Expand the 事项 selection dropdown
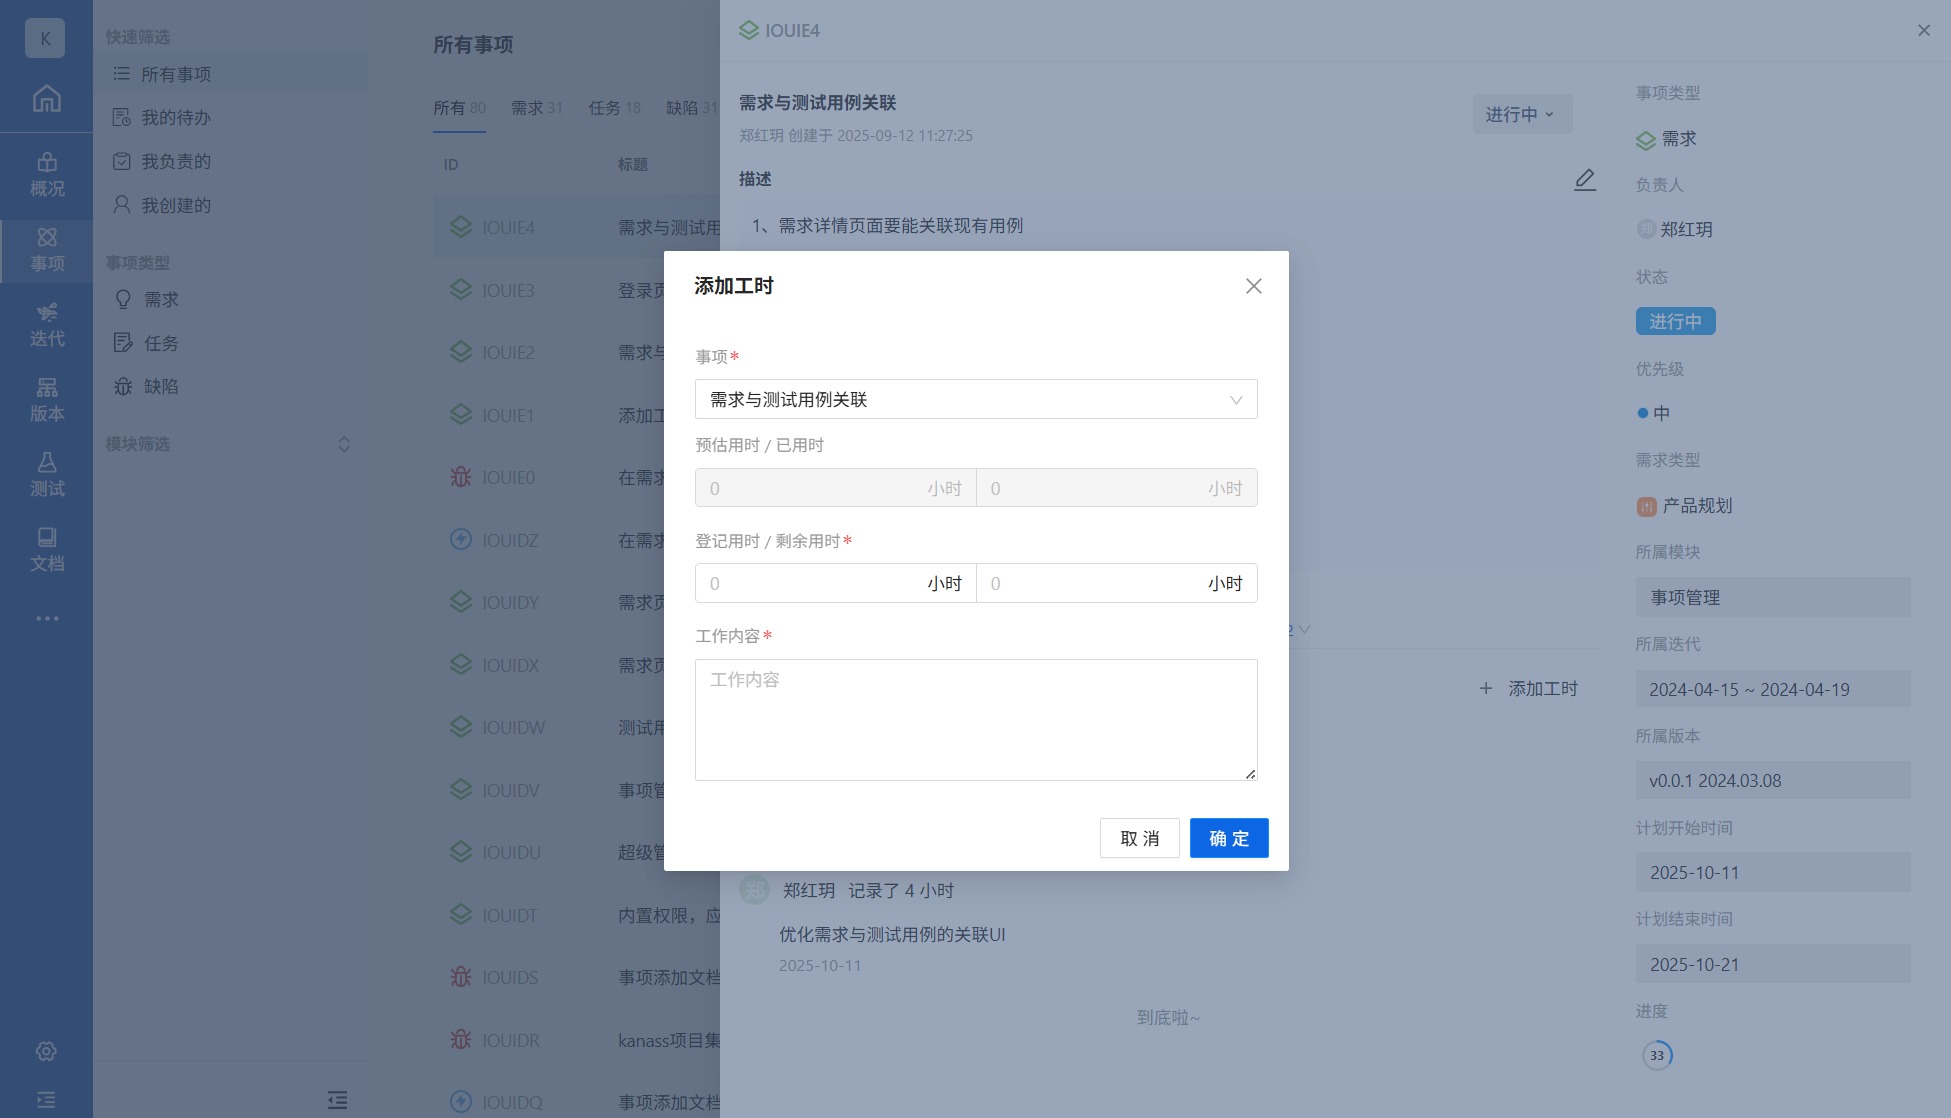Screen dimensions: 1951x1118 (x=975, y=399)
